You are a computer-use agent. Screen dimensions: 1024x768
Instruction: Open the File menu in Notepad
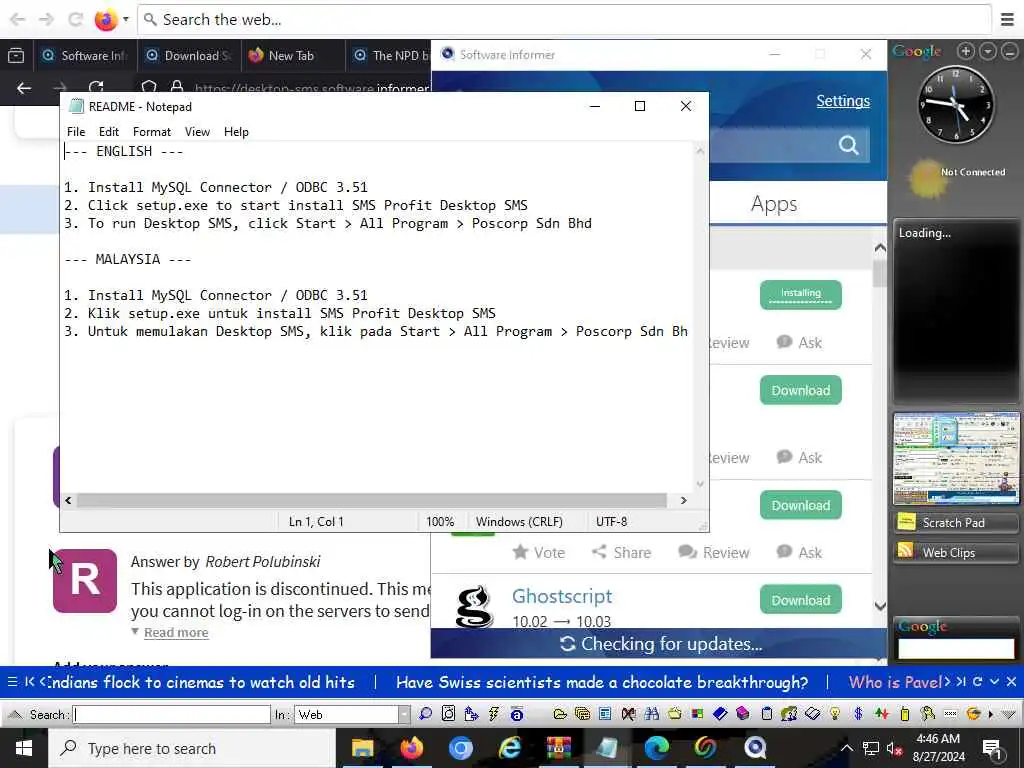(x=76, y=131)
